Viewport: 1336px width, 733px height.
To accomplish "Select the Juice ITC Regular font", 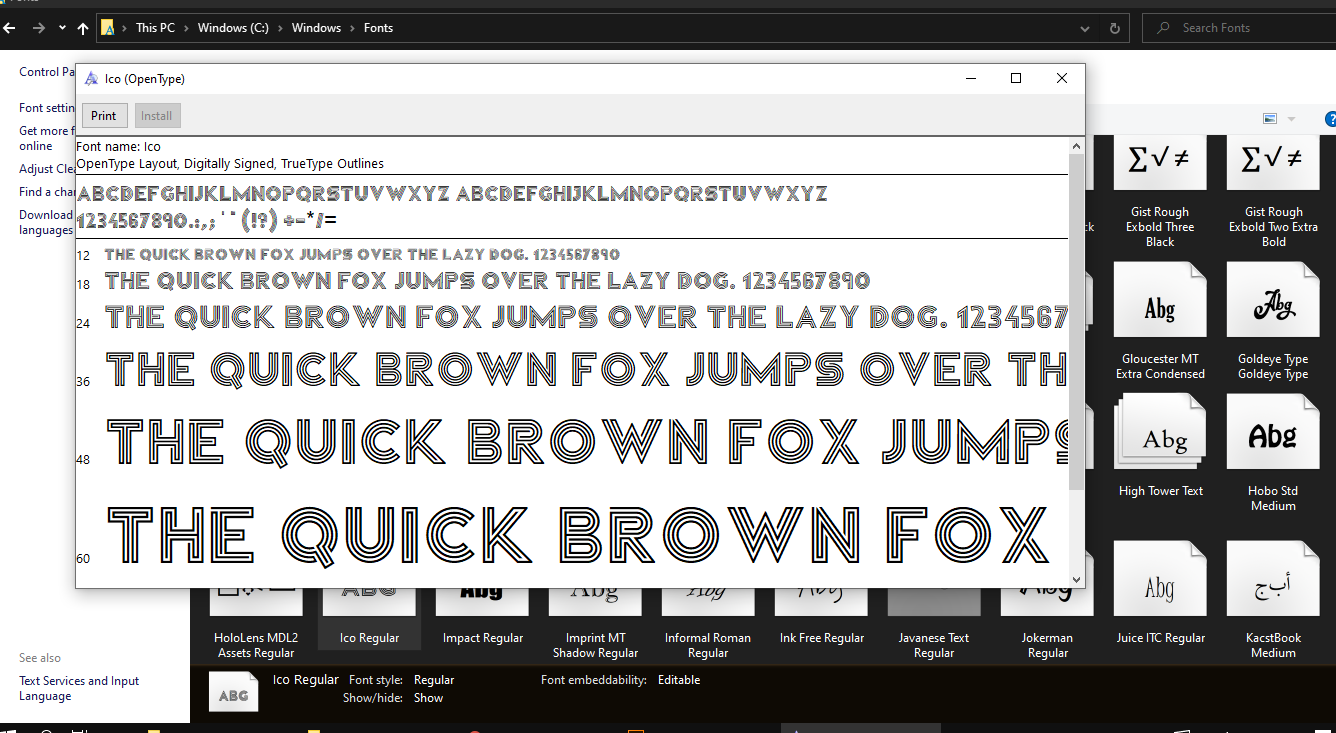I will [1160, 593].
